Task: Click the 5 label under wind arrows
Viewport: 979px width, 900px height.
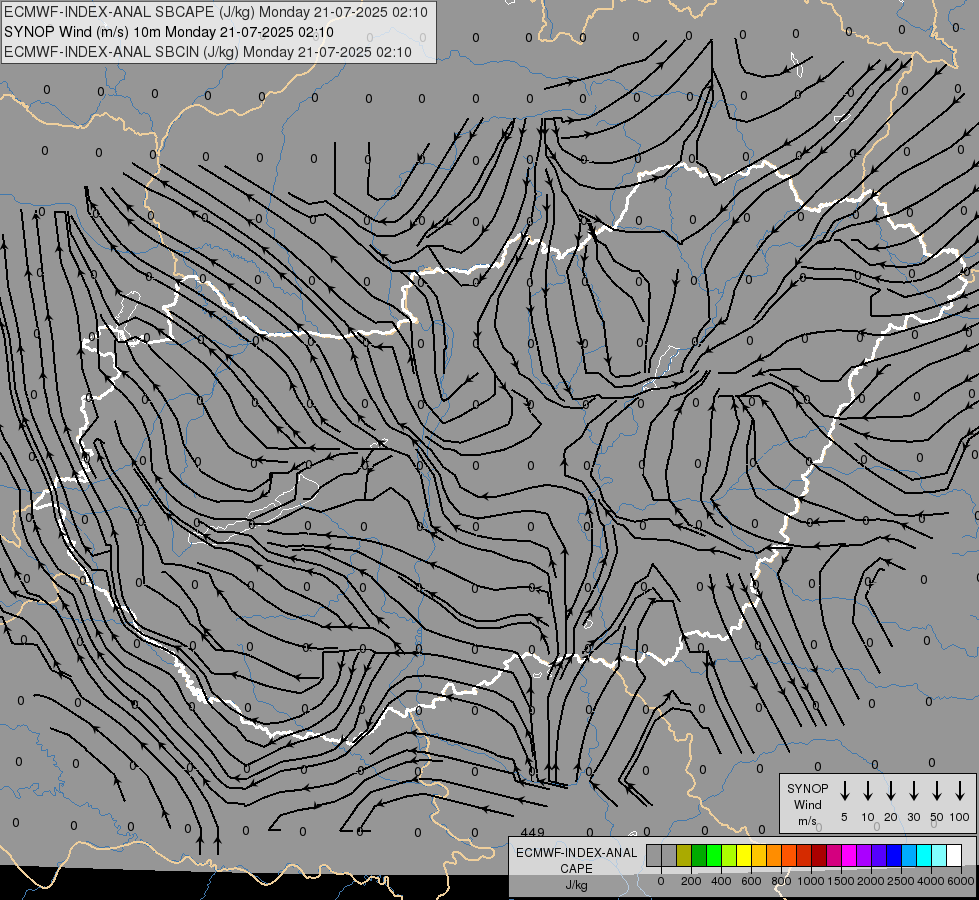Action: [x=844, y=817]
